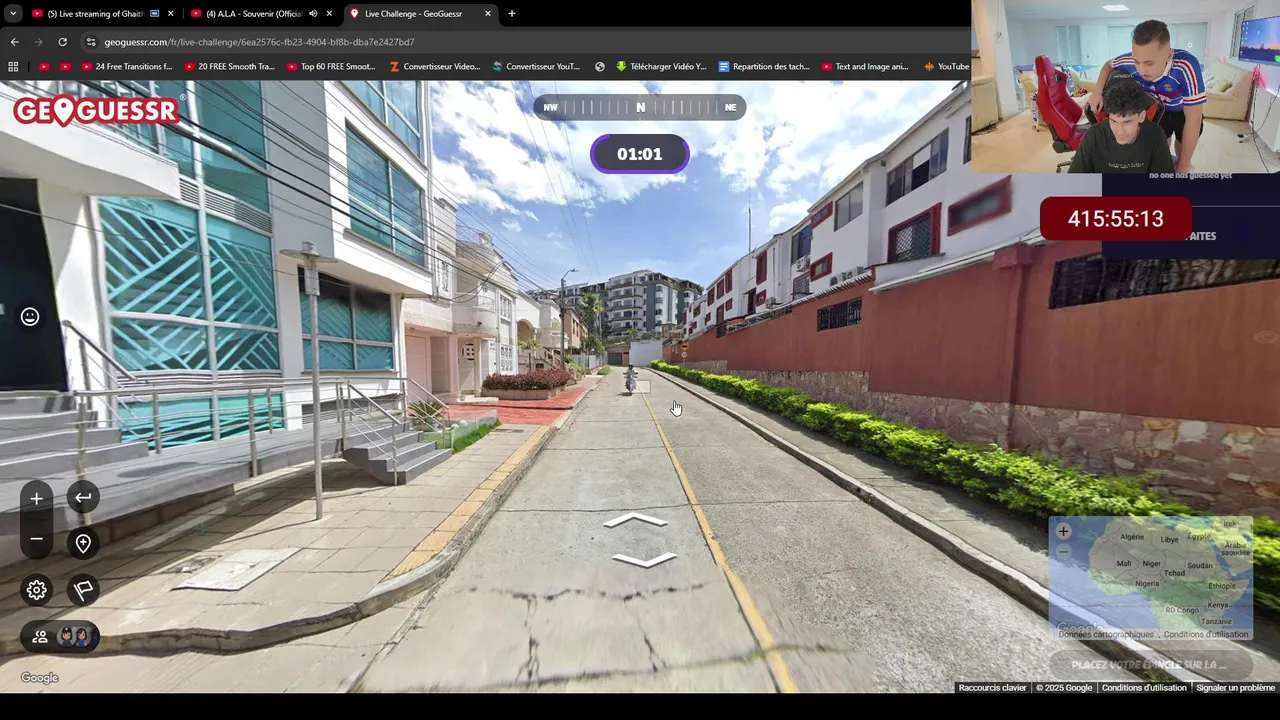Move backward using the lower street arrow
Screen dimensions: 1280x720
(643, 559)
